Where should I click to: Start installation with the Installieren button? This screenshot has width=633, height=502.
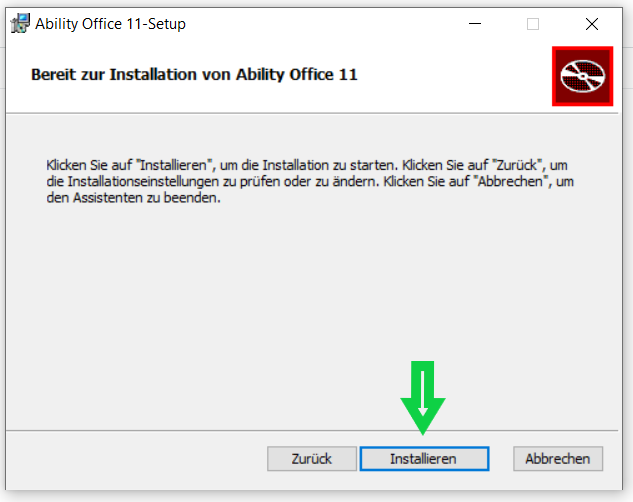coord(424,459)
